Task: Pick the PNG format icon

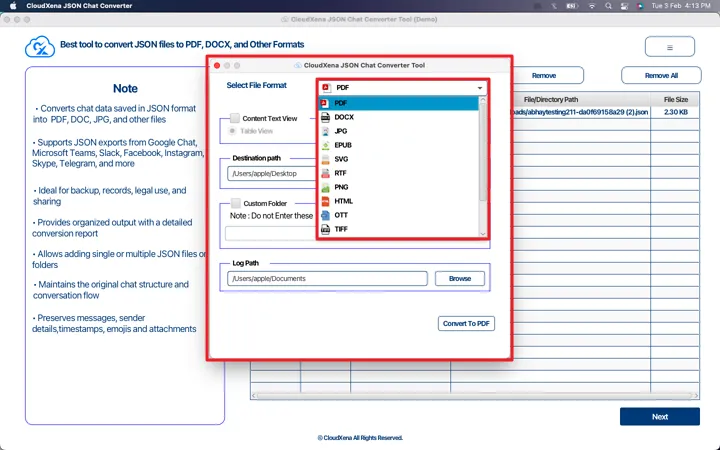Action: [325, 187]
